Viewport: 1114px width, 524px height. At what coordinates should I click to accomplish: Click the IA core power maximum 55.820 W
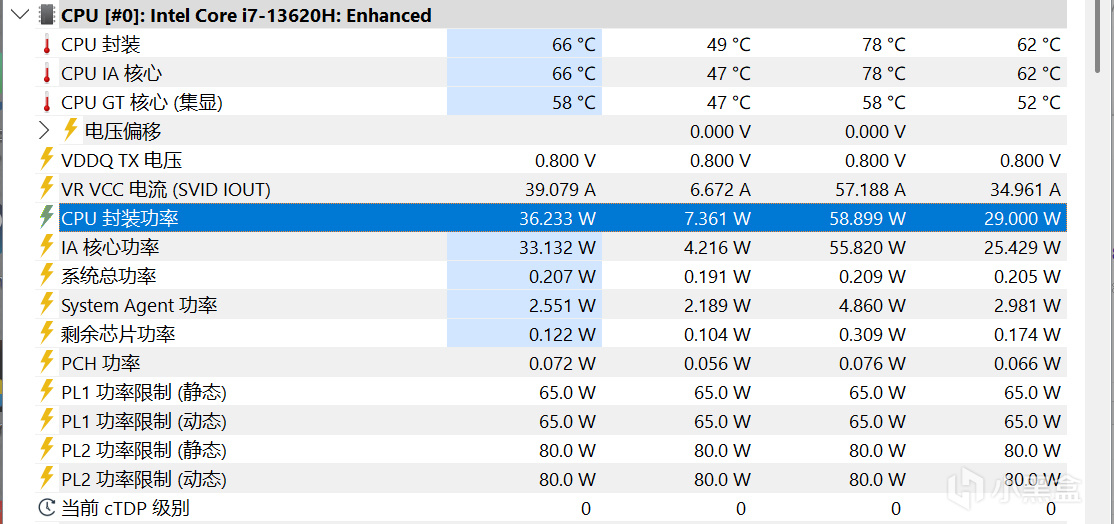tap(868, 247)
